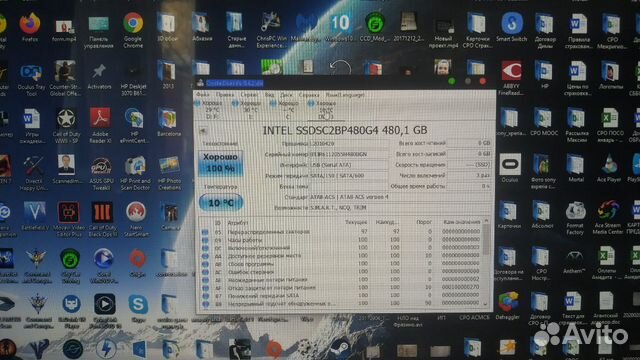Click the 10 °C temperature button

[x=221, y=202]
